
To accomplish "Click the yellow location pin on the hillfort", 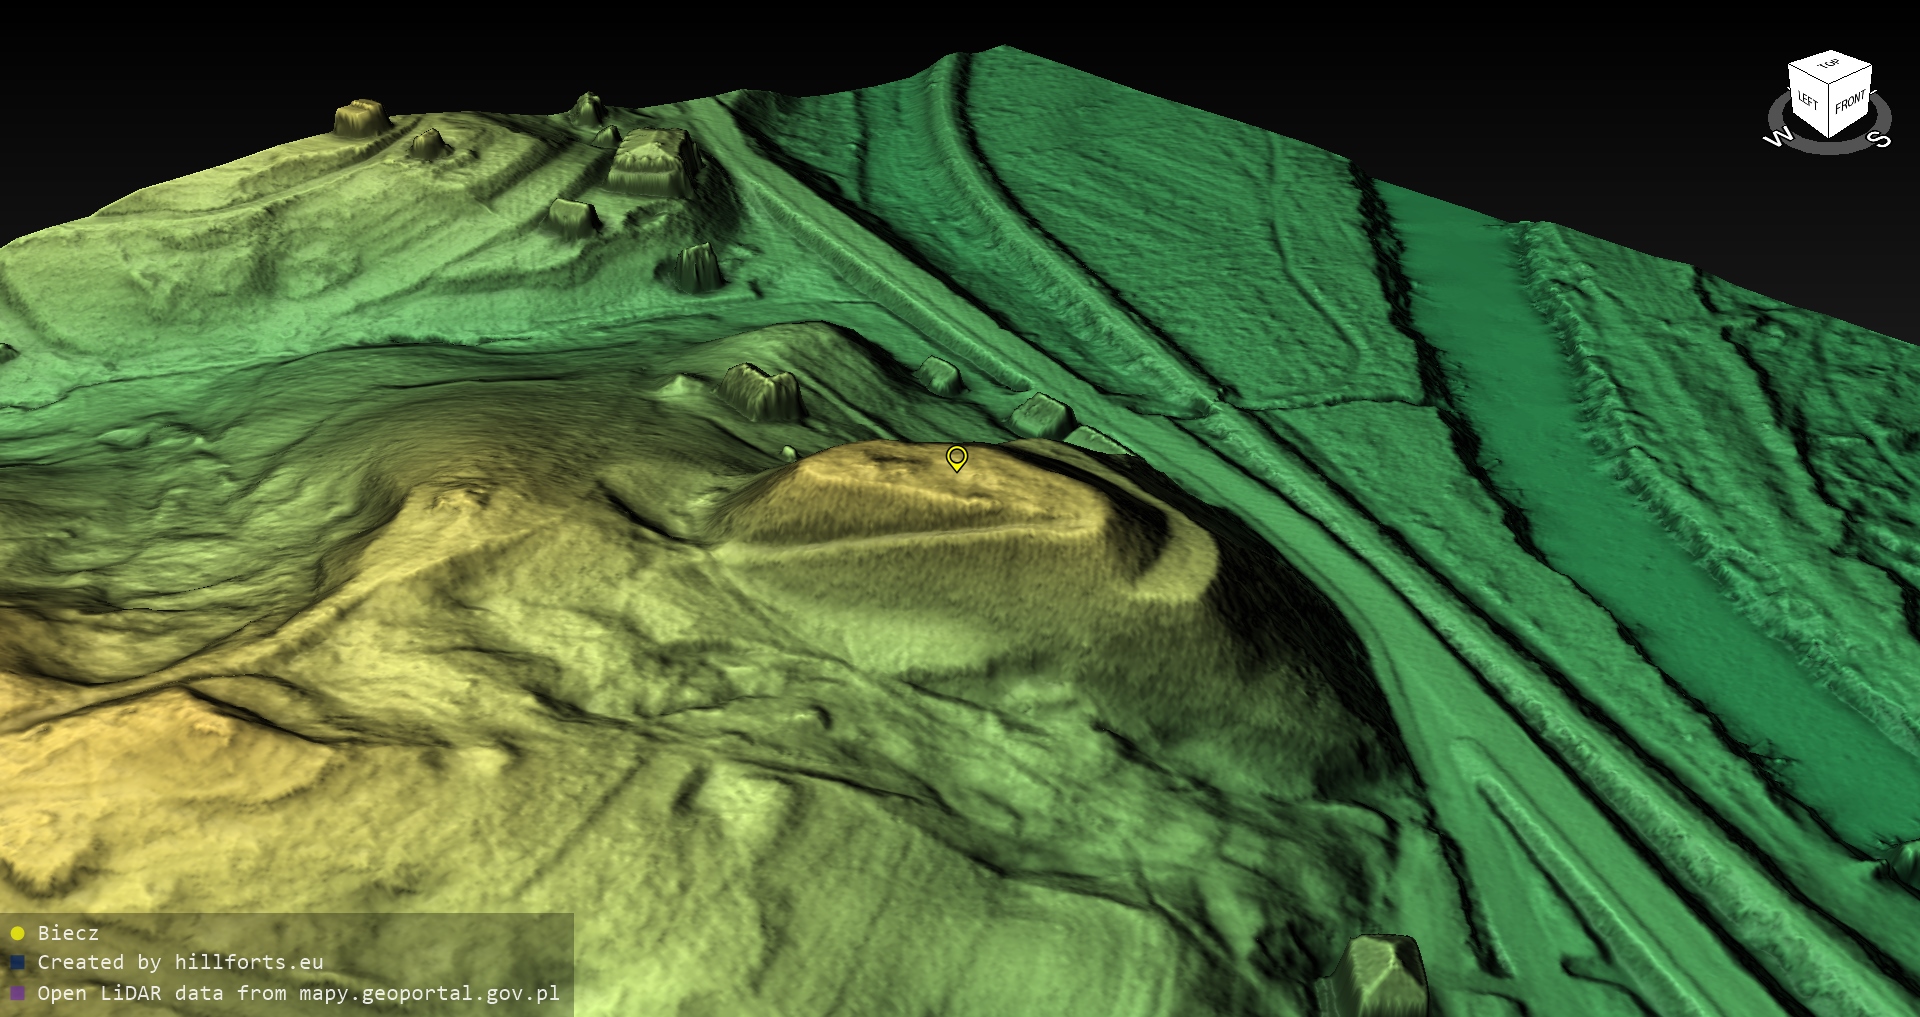I will point(956,458).
